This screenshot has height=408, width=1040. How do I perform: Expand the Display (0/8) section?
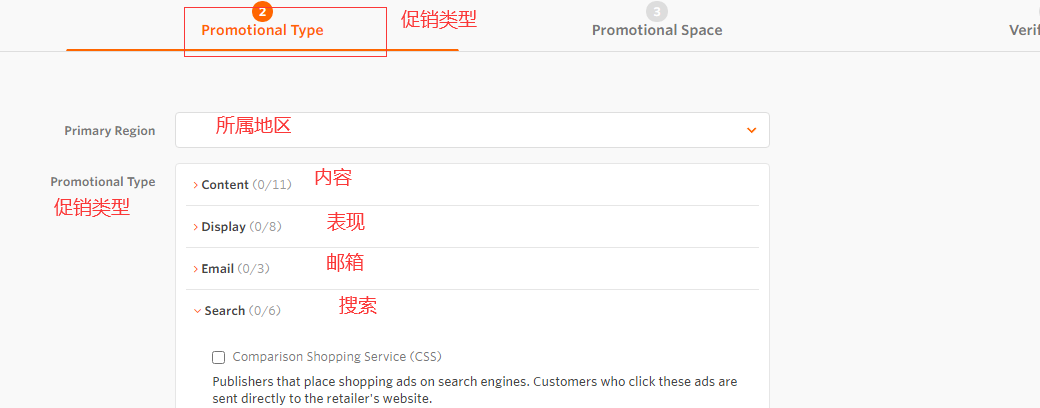coord(241,227)
